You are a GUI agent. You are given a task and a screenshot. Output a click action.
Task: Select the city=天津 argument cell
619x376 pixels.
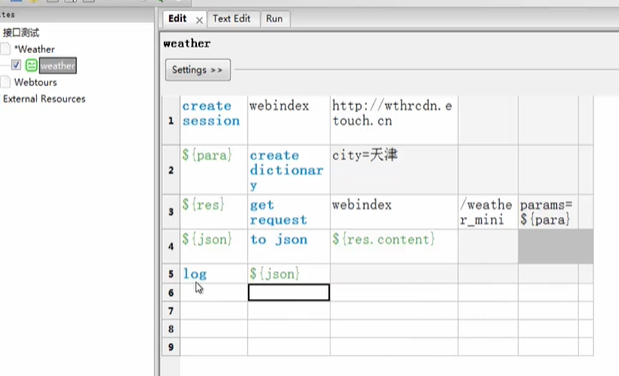(394, 170)
